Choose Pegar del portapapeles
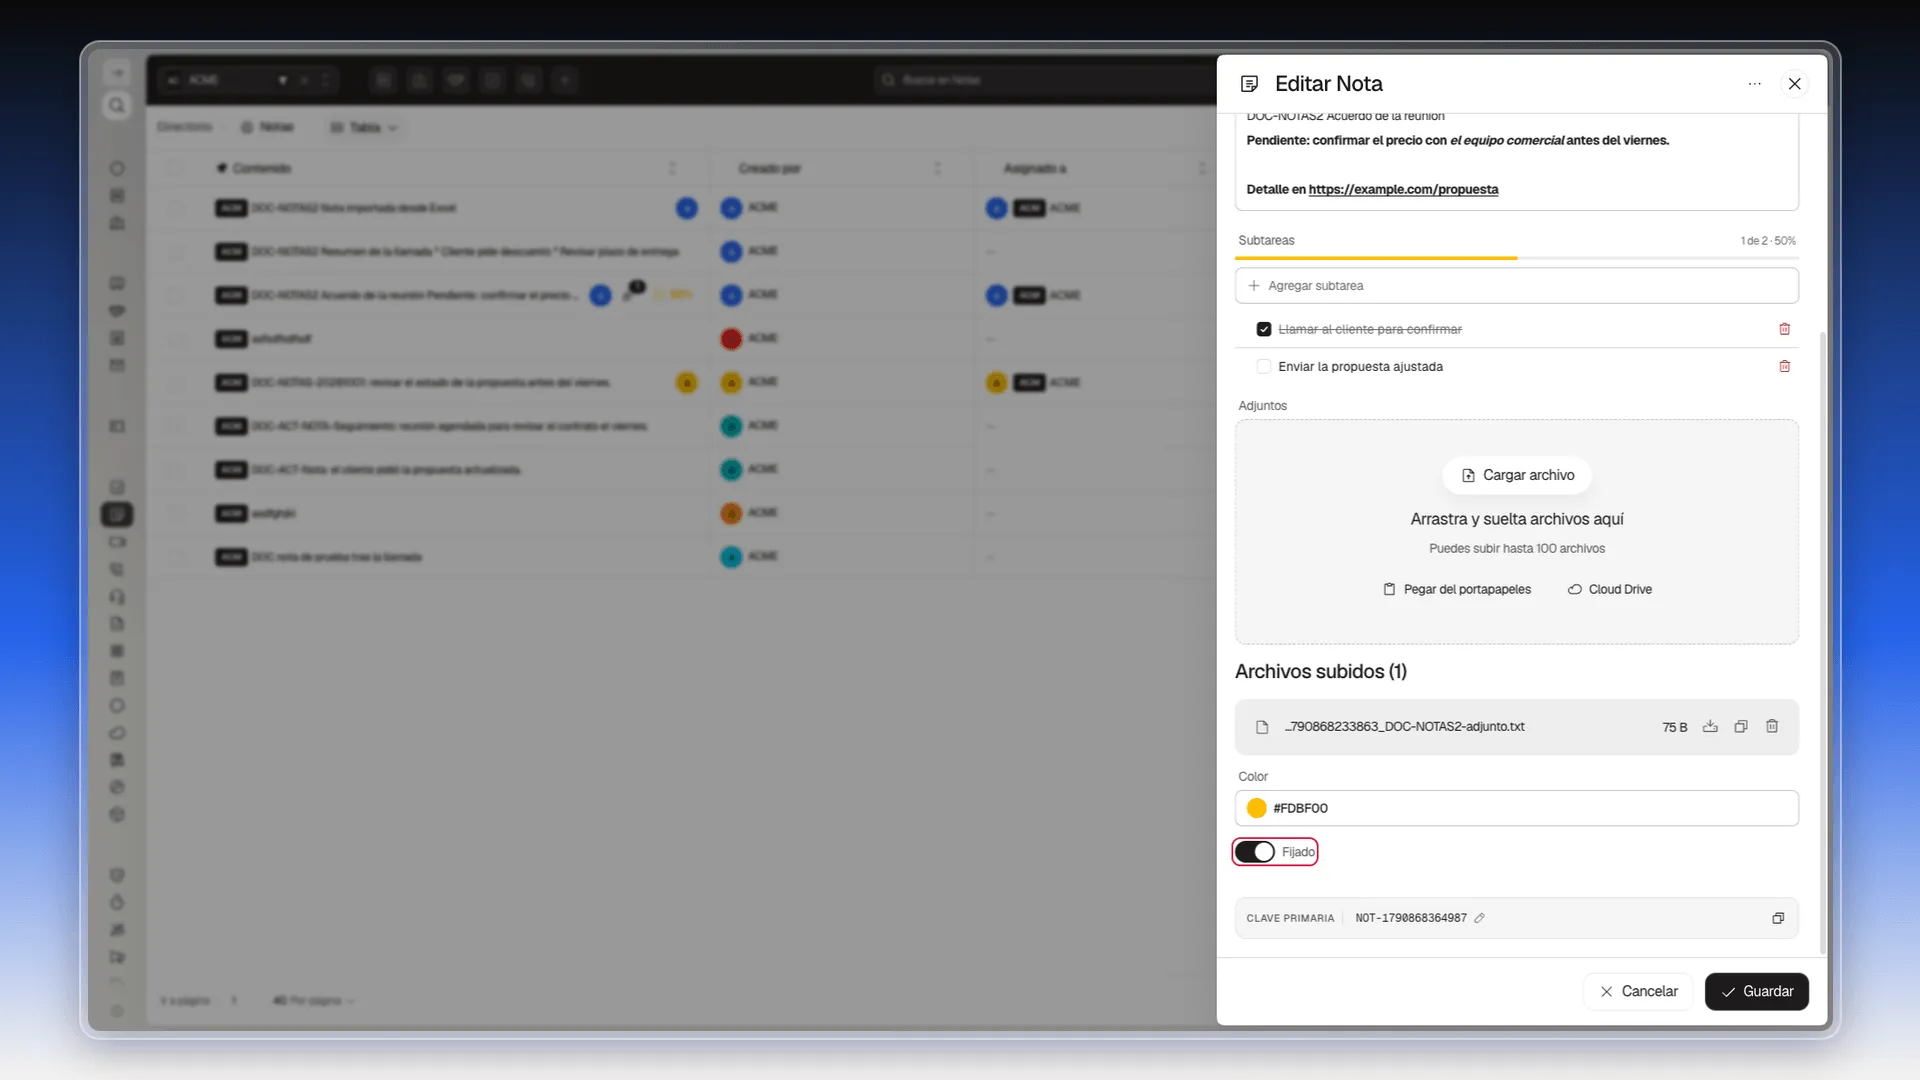Image resolution: width=1920 pixels, height=1080 pixels. (1456, 590)
